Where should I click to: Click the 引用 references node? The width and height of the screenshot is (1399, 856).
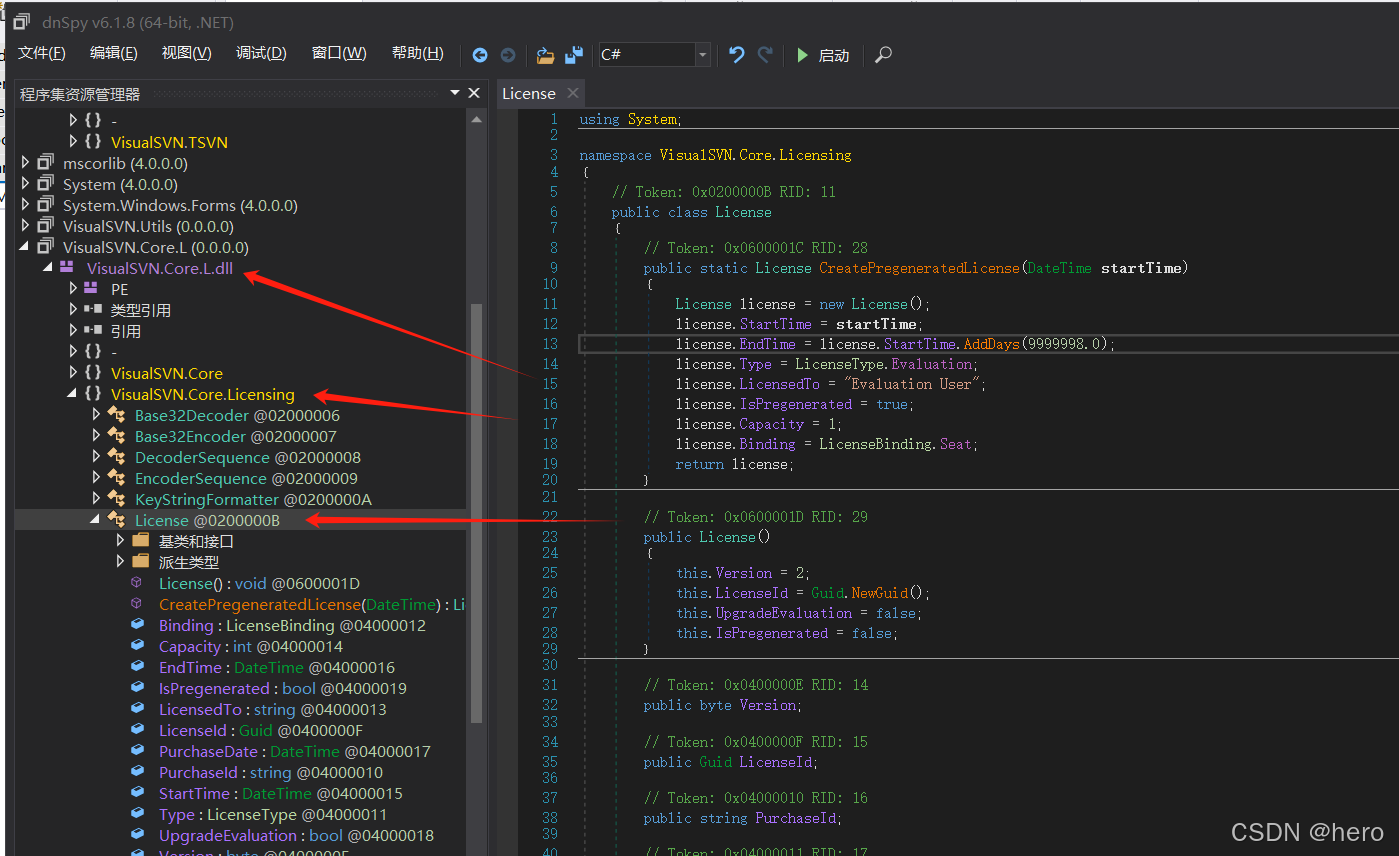click(125, 331)
